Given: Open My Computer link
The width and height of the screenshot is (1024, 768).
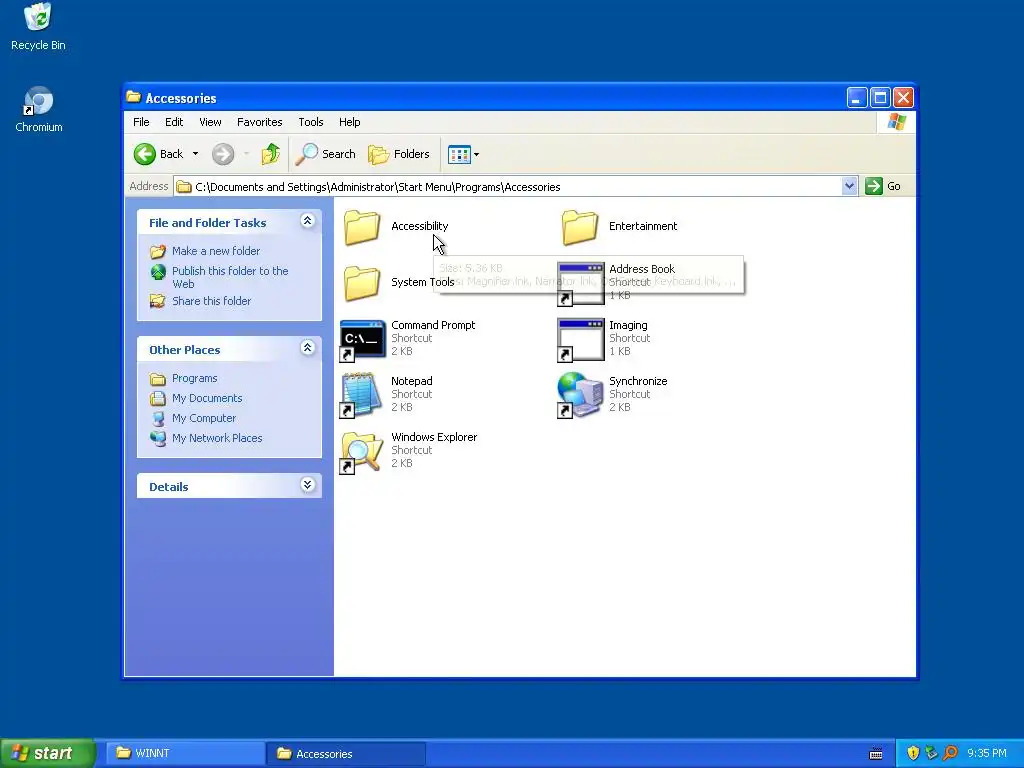Looking at the screenshot, I should point(204,418).
